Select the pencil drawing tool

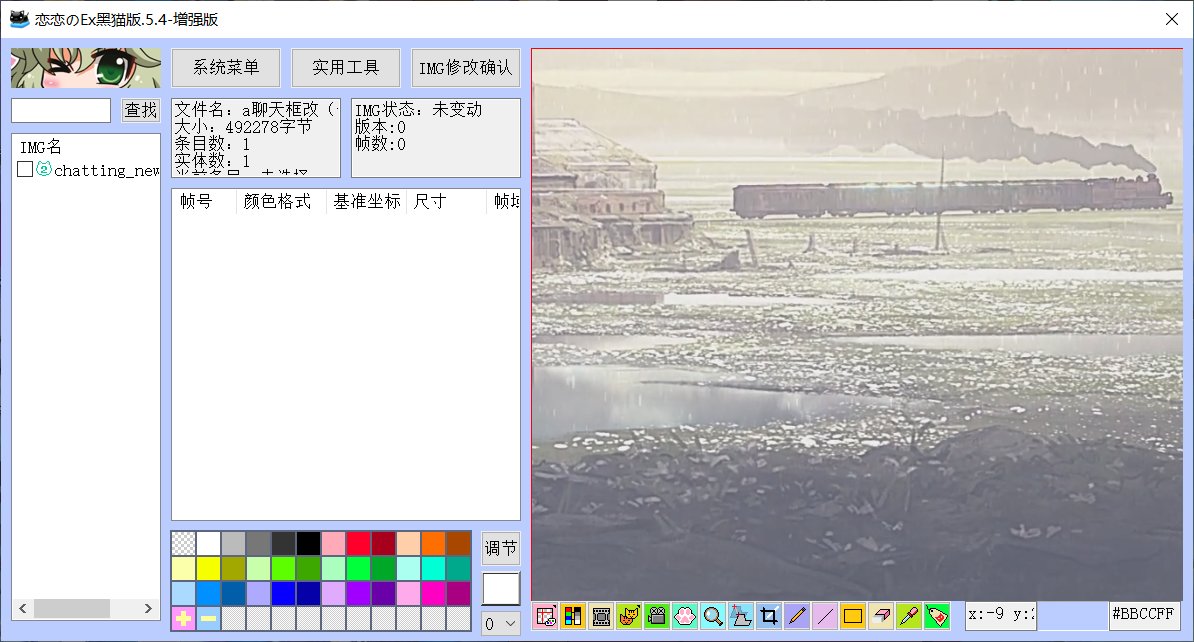tap(797, 616)
